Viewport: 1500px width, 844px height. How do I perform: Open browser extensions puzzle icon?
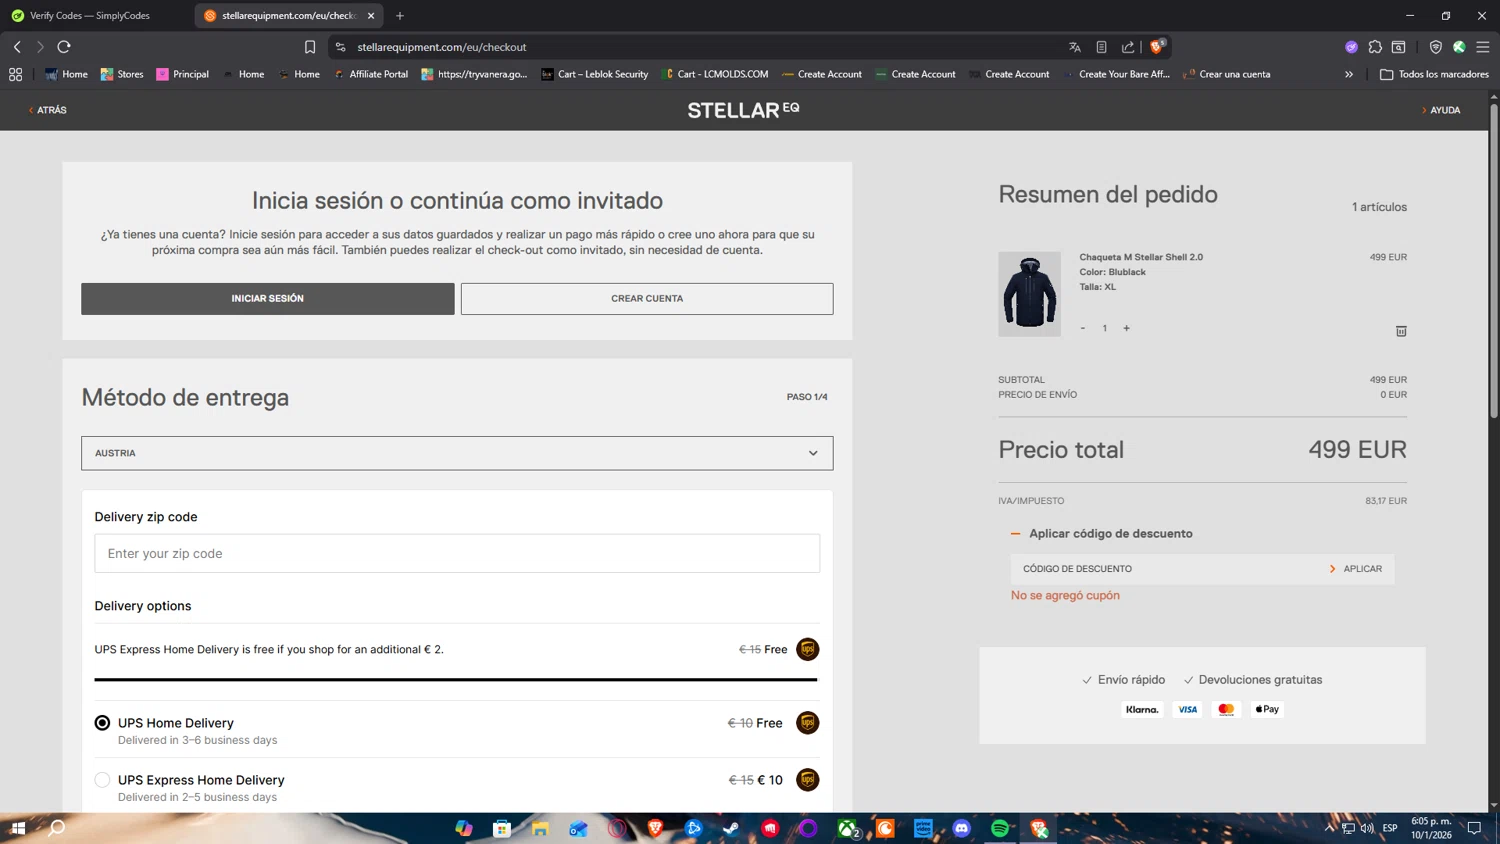pyautogui.click(x=1375, y=47)
